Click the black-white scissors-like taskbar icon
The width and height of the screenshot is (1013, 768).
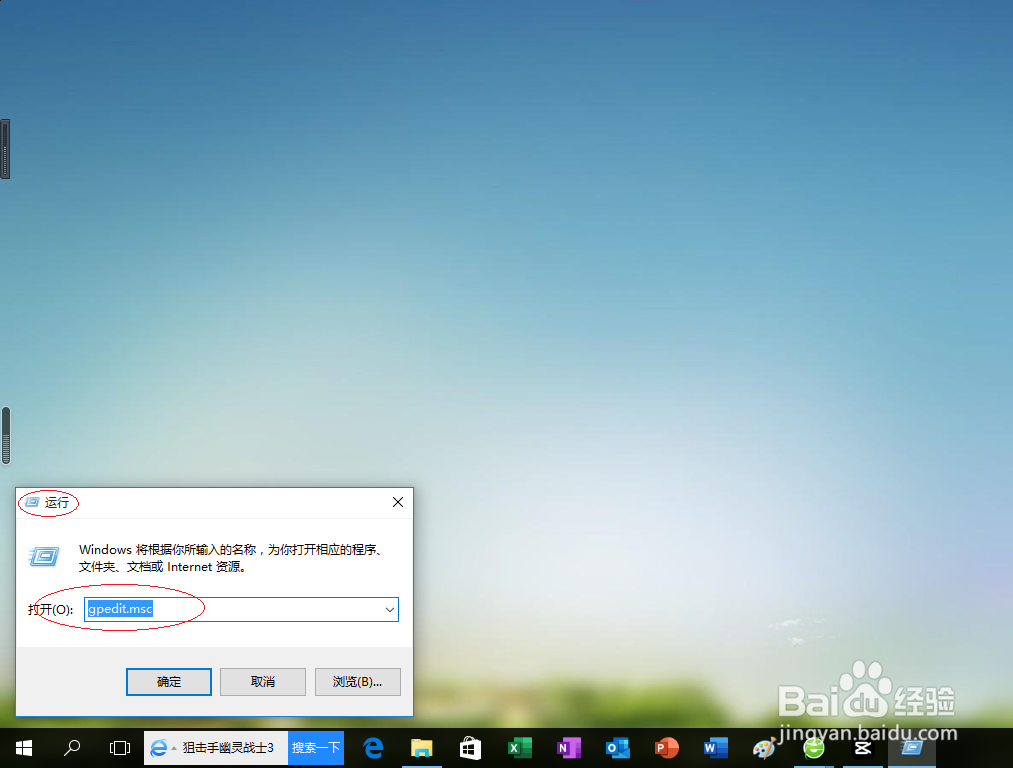point(862,748)
